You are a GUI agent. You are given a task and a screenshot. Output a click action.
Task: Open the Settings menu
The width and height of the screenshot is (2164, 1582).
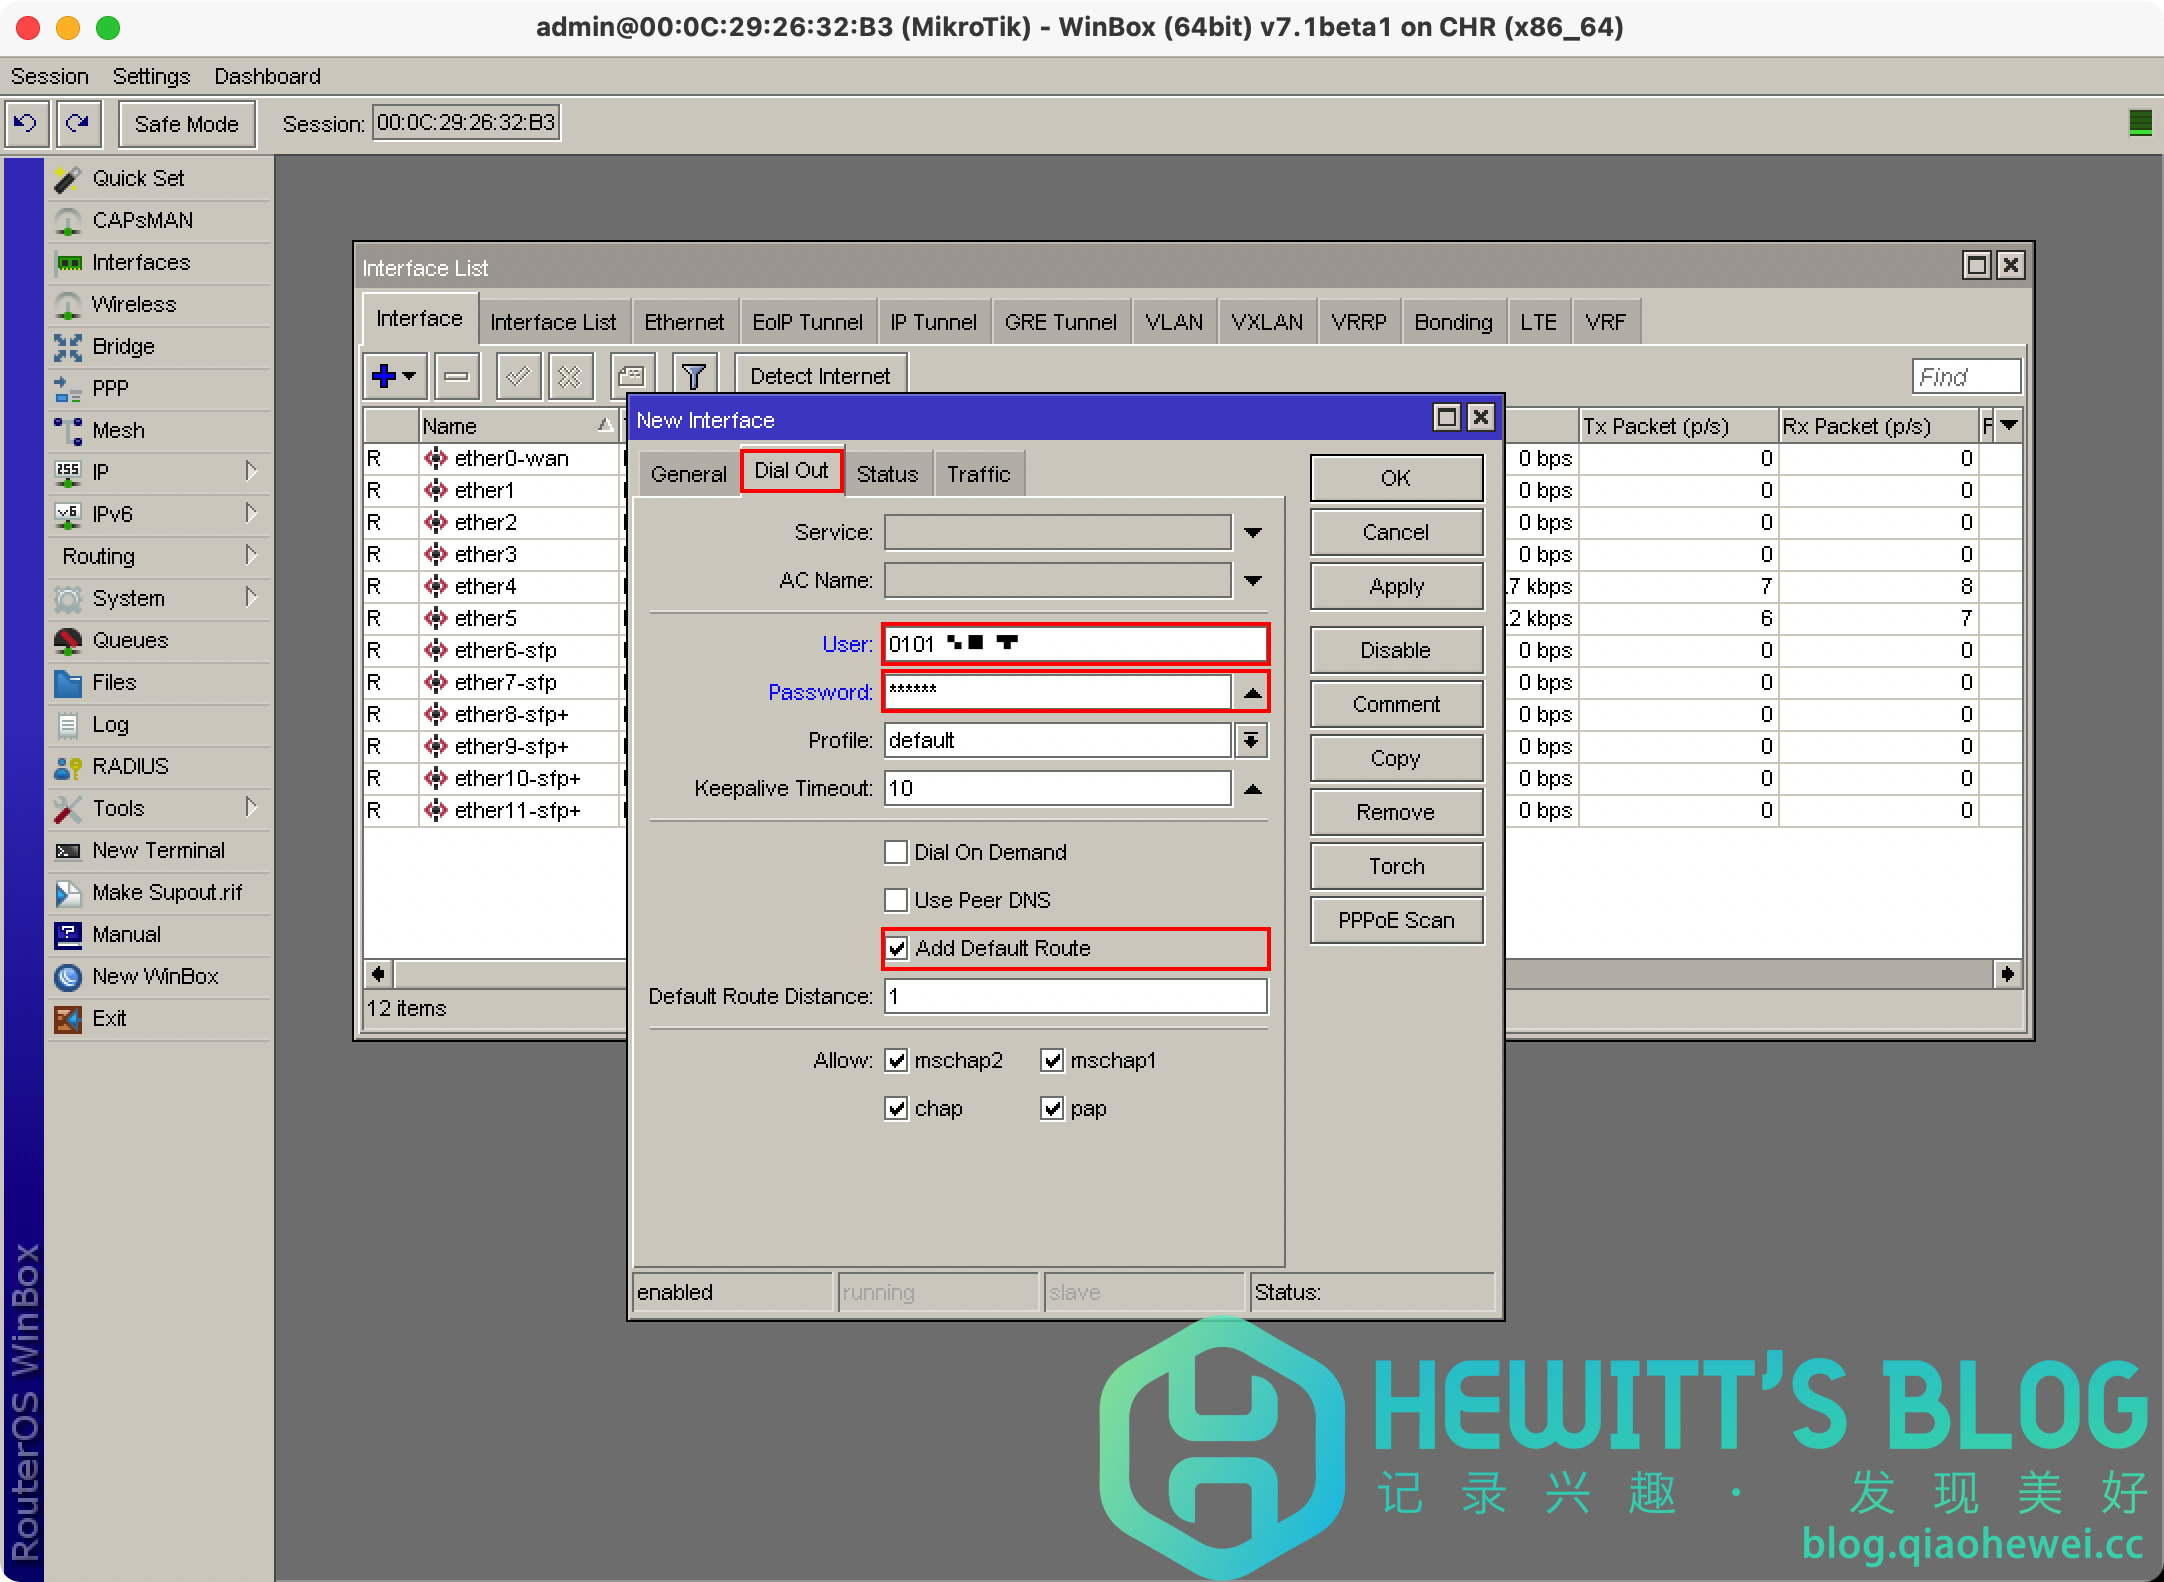pyautogui.click(x=151, y=77)
